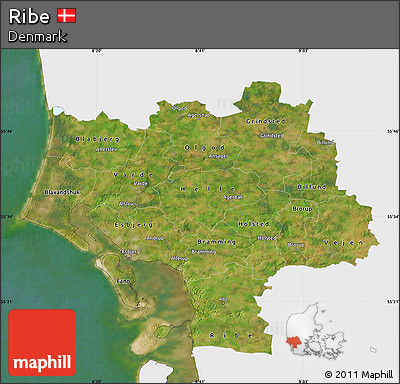Open the red maphill logo
400x384 pixels.
[x=42, y=343]
